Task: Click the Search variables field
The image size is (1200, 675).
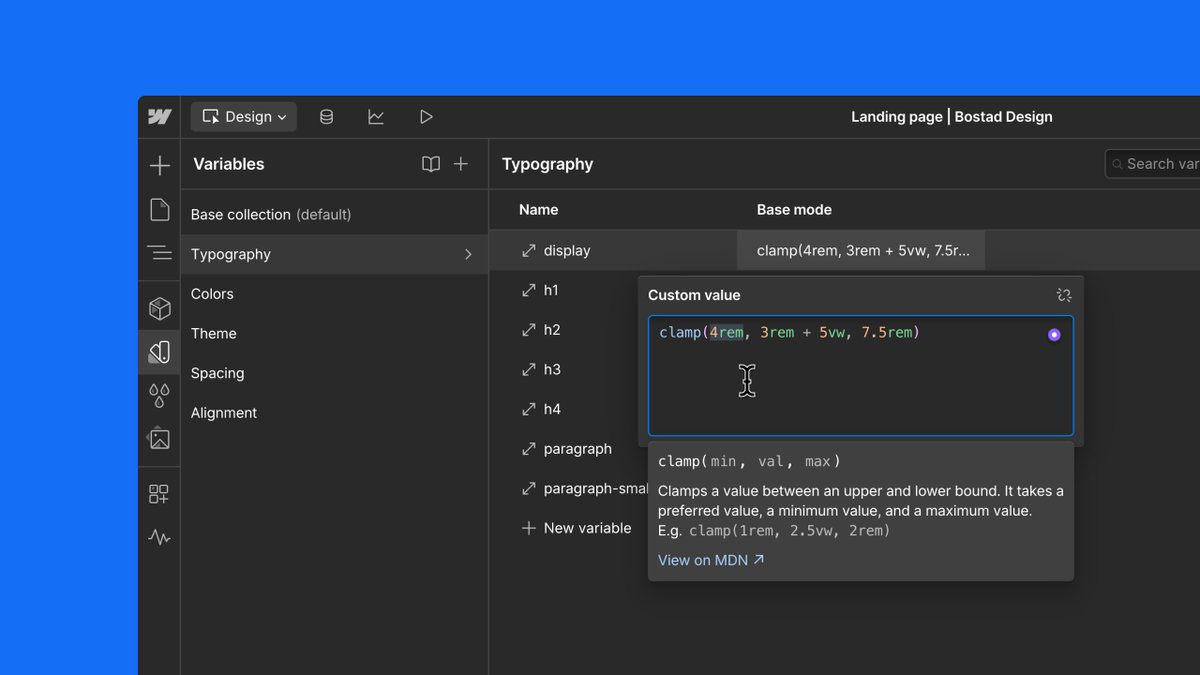Action: pyautogui.click(x=1153, y=164)
